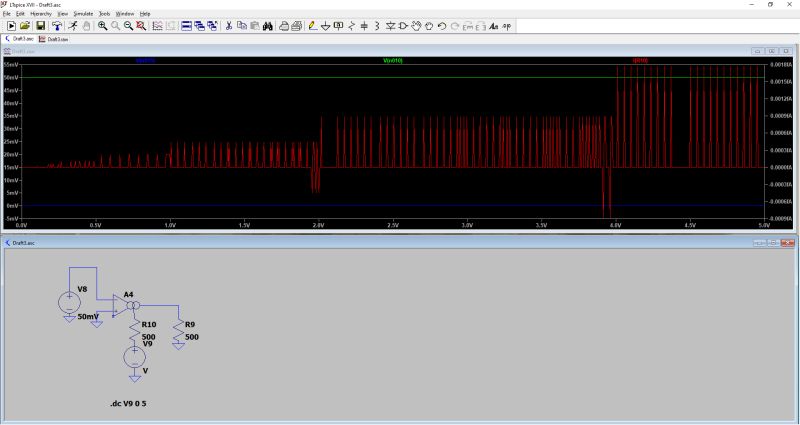Open the Hierarchy menu
The height and width of the screenshot is (425, 800).
[x=41, y=14]
